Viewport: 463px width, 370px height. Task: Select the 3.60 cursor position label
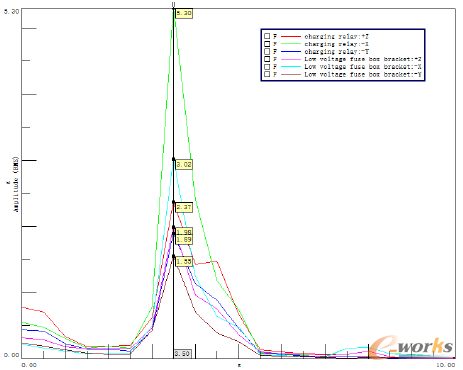click(182, 354)
